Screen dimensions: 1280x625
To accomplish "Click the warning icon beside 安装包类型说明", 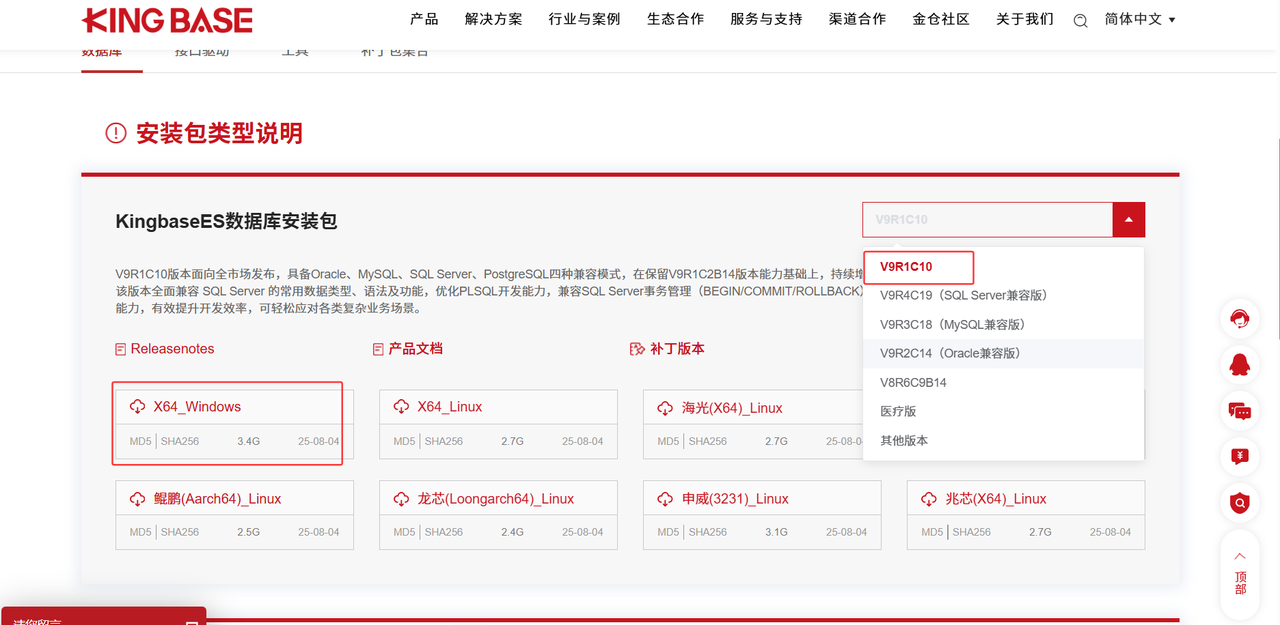I will (x=116, y=133).
